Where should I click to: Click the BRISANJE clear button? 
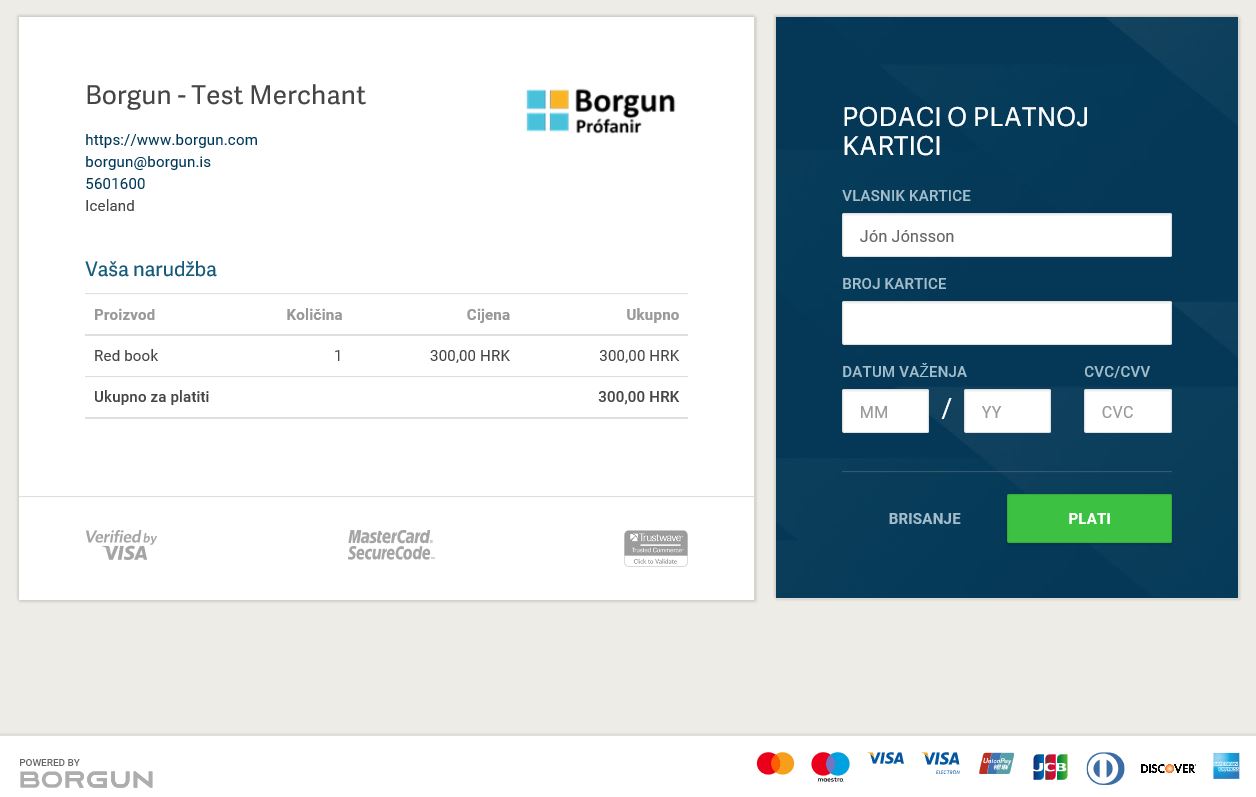pos(924,518)
